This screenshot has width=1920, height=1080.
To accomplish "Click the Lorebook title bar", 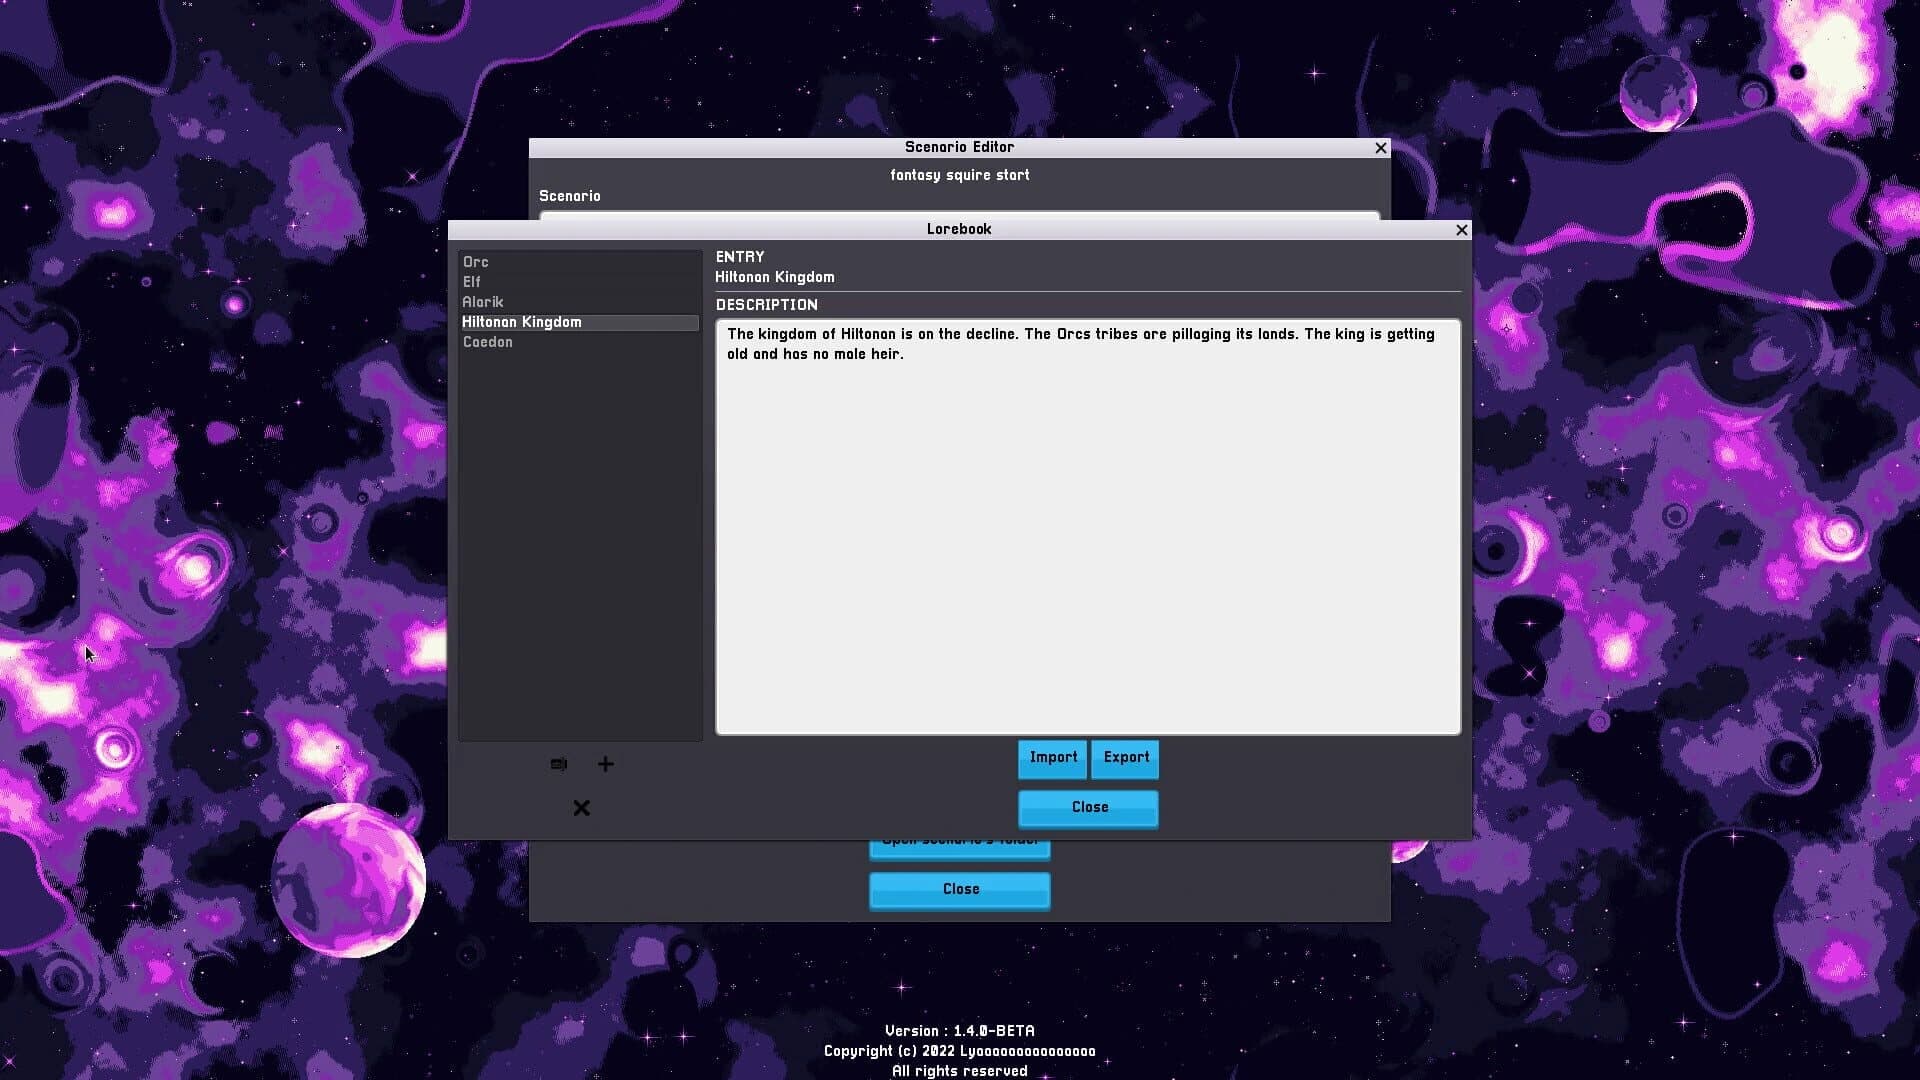I will (x=959, y=229).
